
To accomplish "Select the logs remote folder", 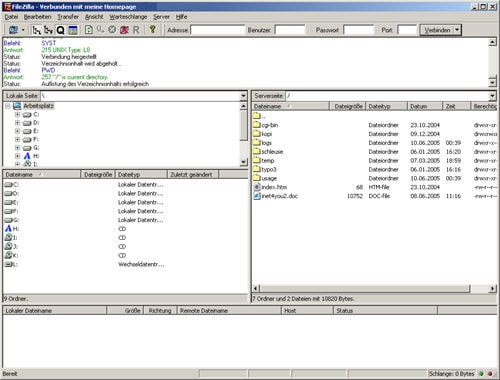I will [x=267, y=143].
